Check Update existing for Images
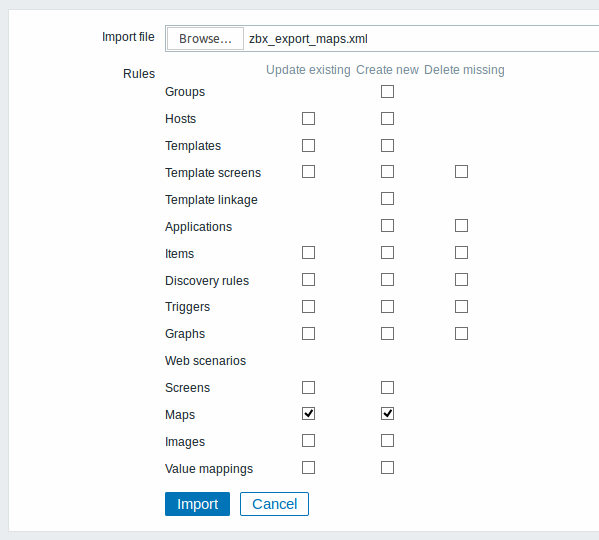599x540 pixels. 308,441
